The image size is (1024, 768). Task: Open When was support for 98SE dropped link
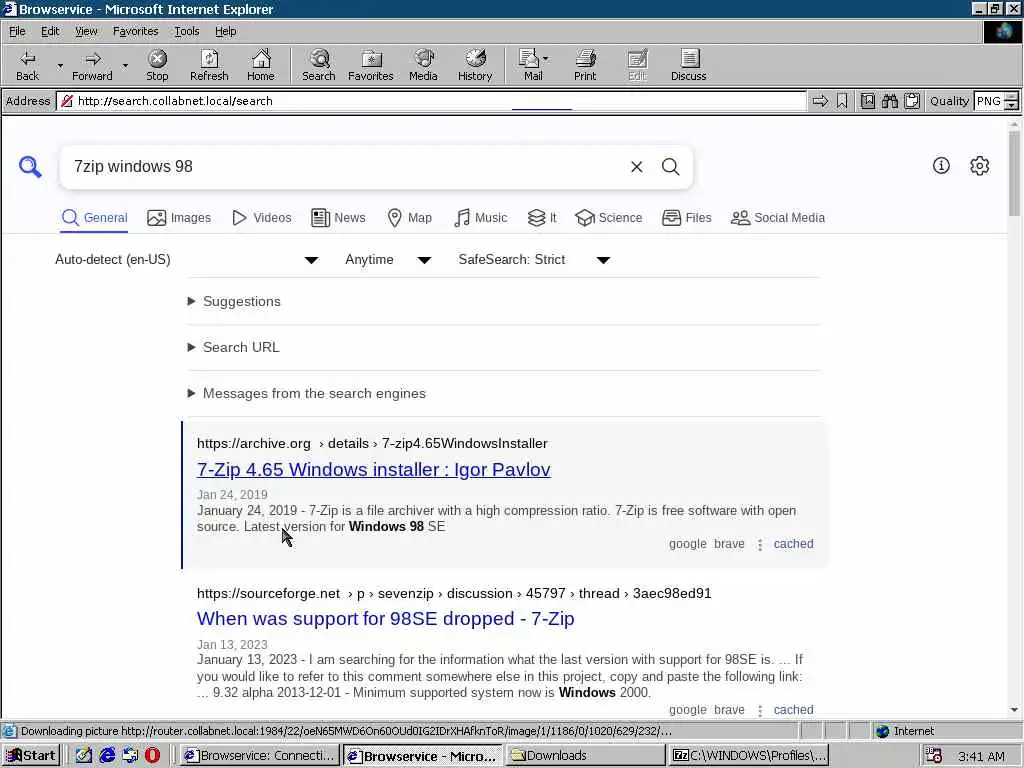click(385, 618)
